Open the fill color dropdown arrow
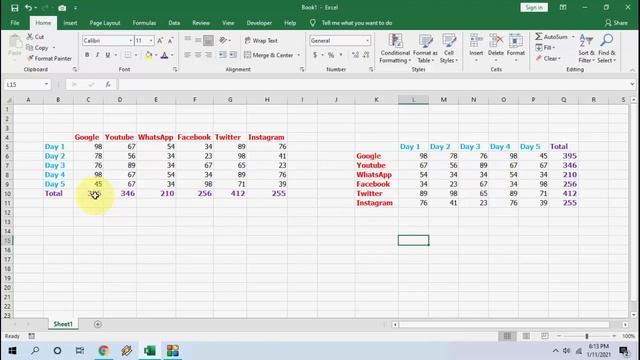The image size is (640, 360). tap(156, 55)
